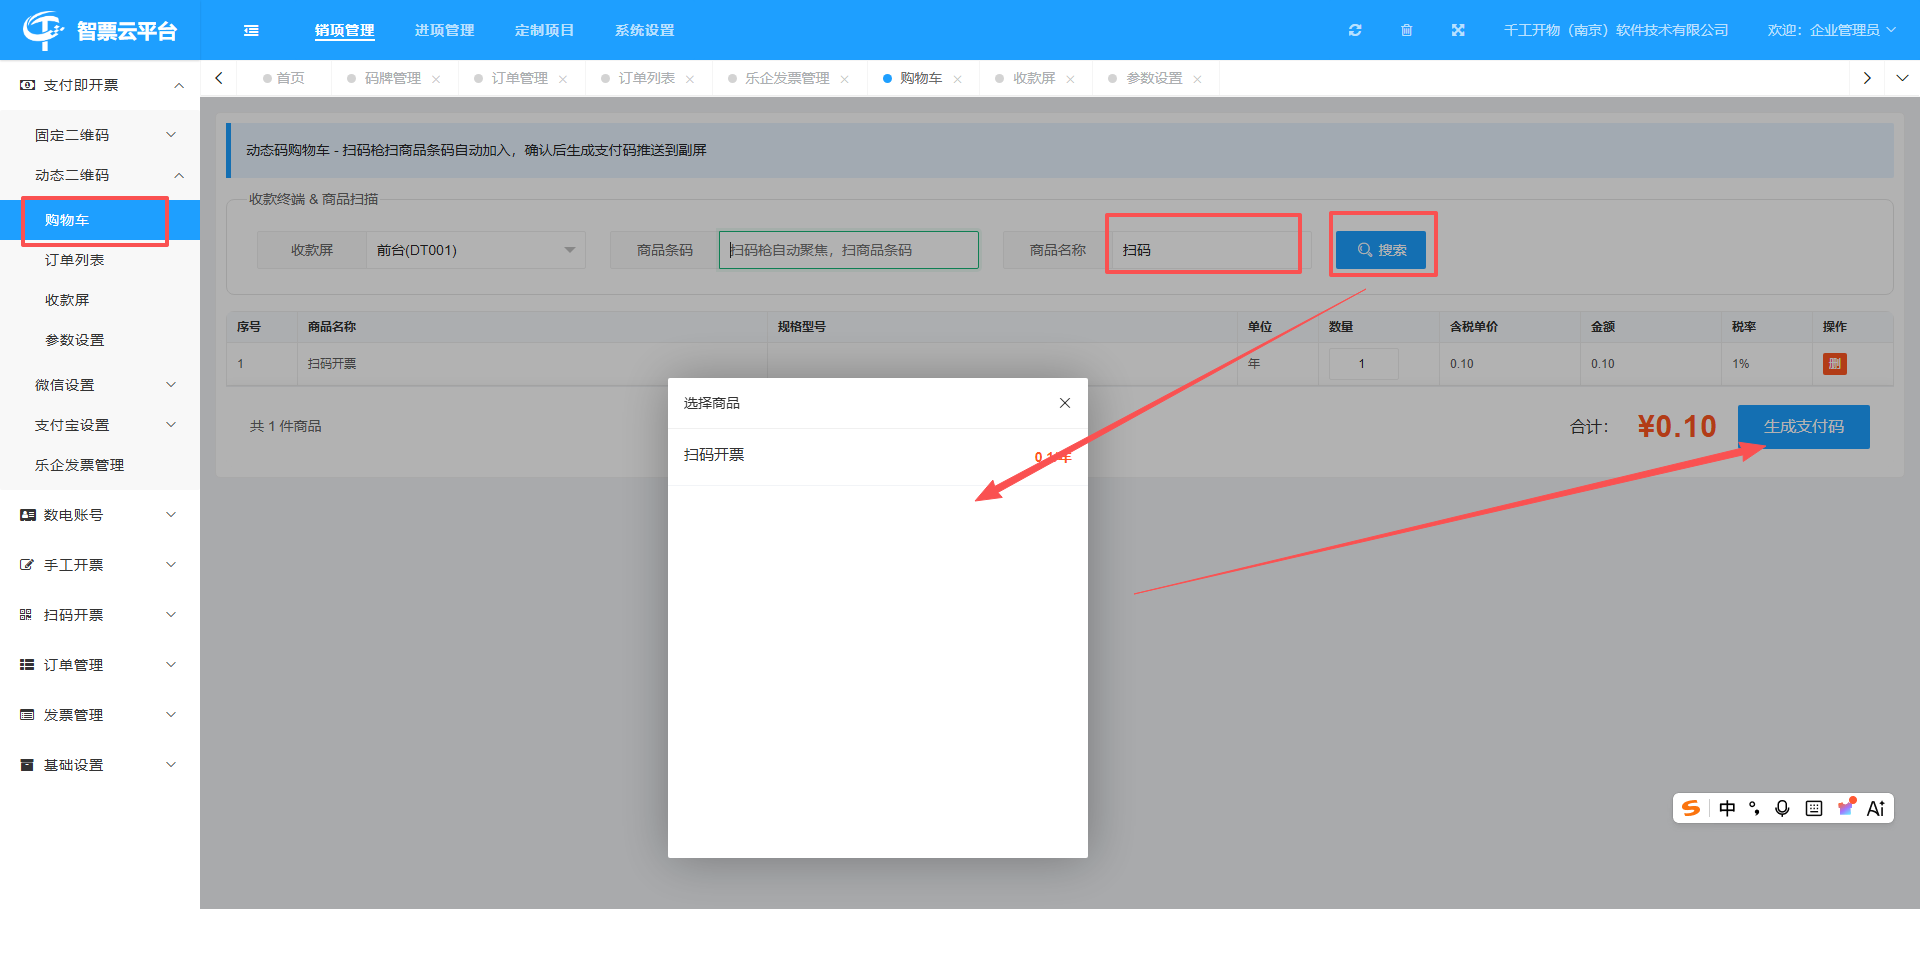Expand the 固定二维码 submenu
This screenshot has width=1920, height=953.
tap(100, 135)
